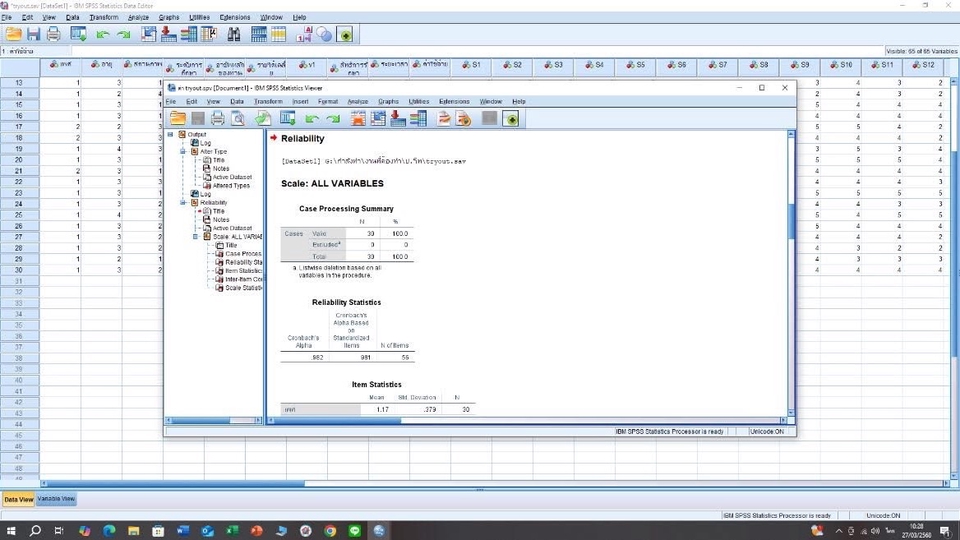Viewport: 960px width, 540px height.
Task: Open Format menu in the Statistics Viewer
Action: click(x=328, y=102)
